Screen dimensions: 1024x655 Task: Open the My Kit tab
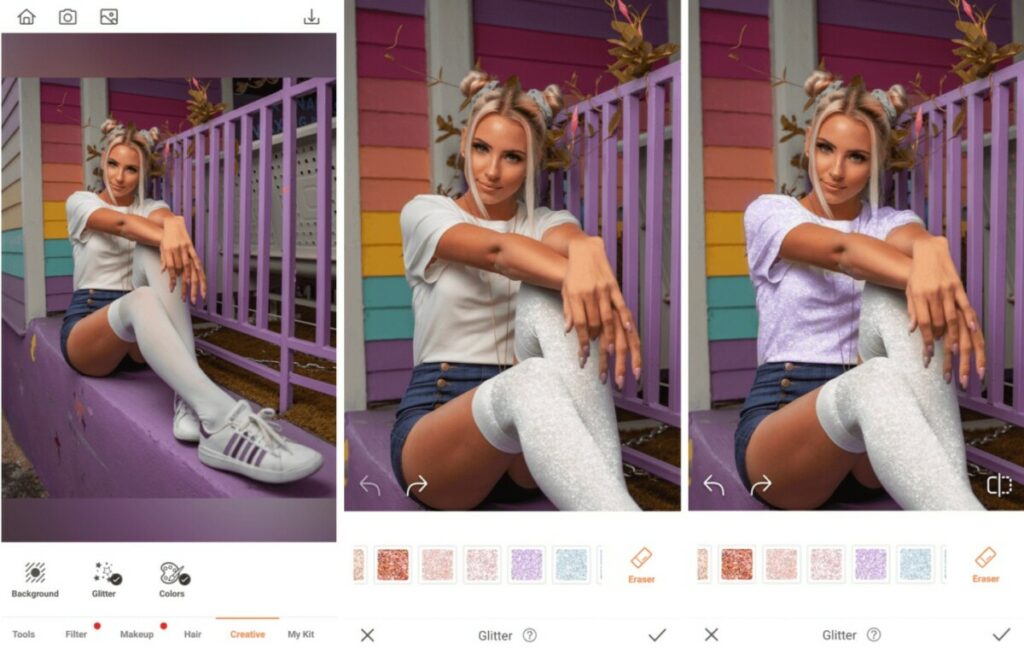(x=301, y=634)
